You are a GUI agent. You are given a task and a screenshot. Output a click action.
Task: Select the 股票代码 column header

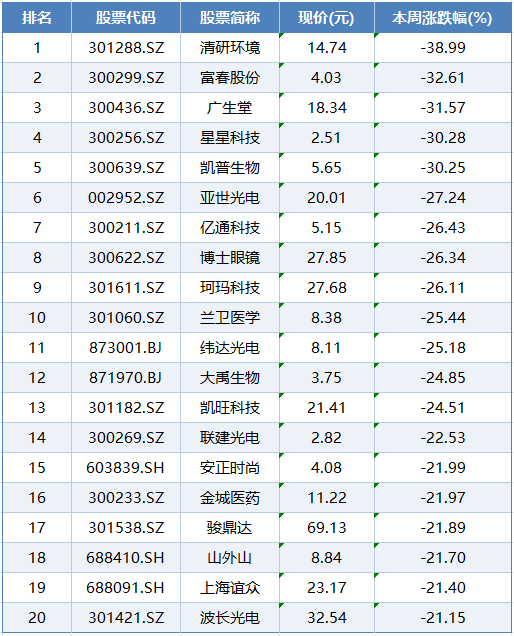[x=126, y=17]
